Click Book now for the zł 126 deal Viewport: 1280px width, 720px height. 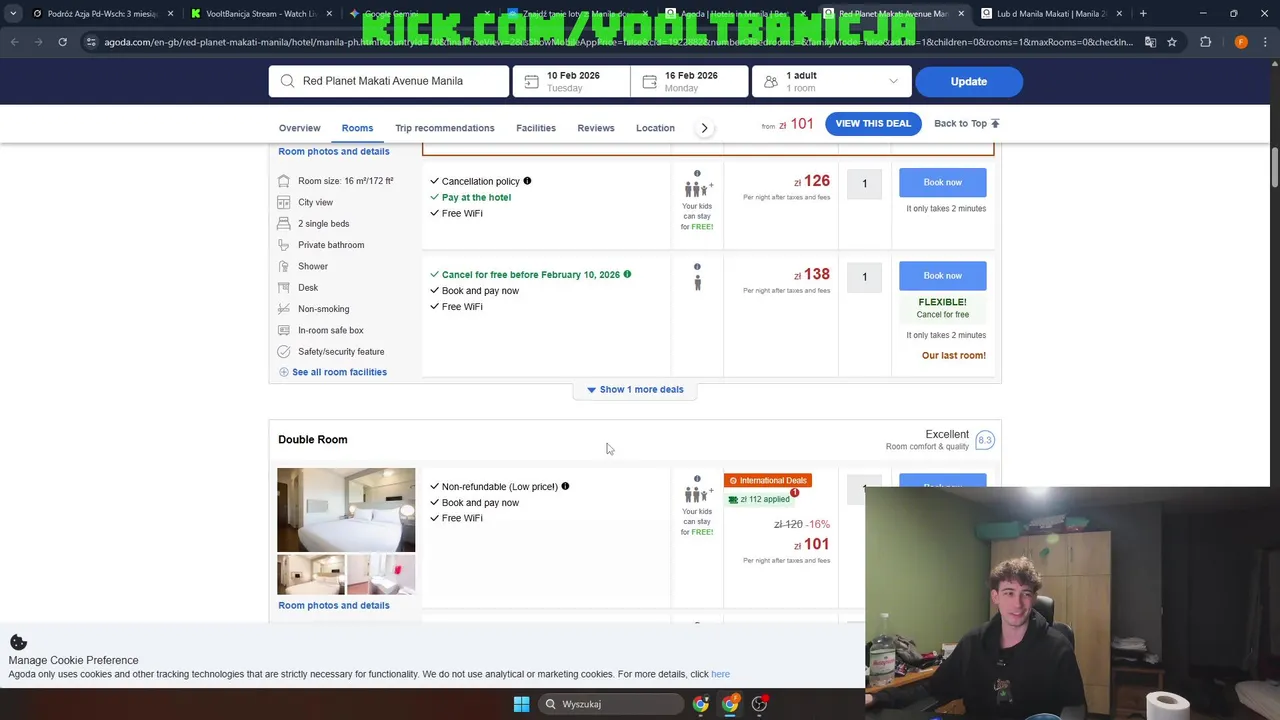pyautogui.click(x=942, y=182)
